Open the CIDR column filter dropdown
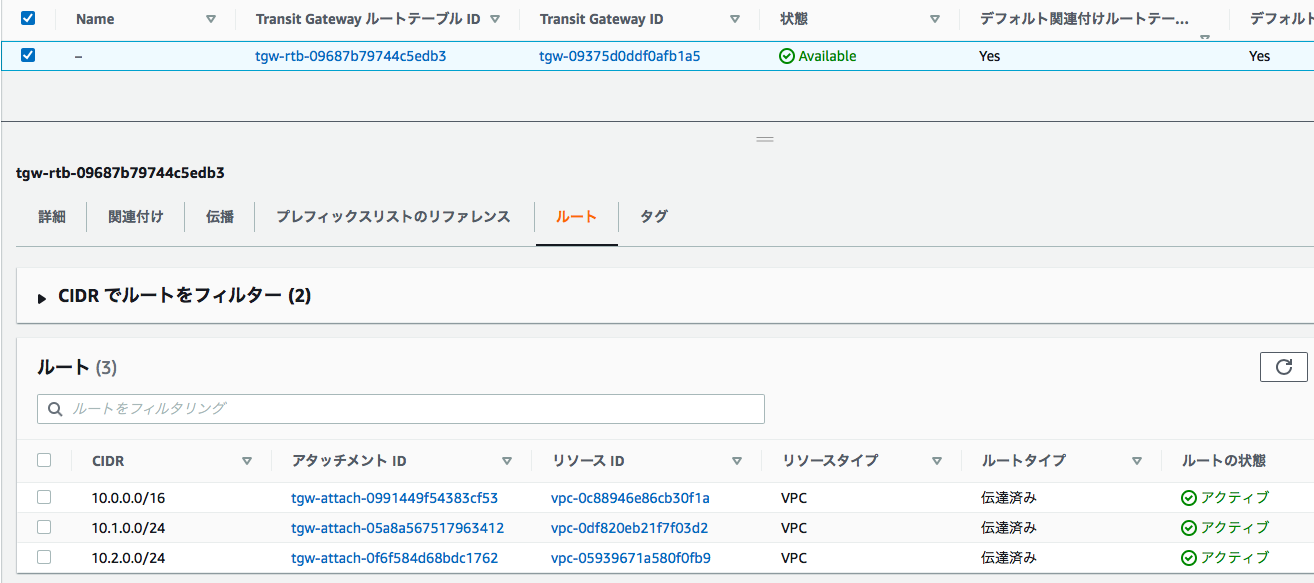 [246, 460]
